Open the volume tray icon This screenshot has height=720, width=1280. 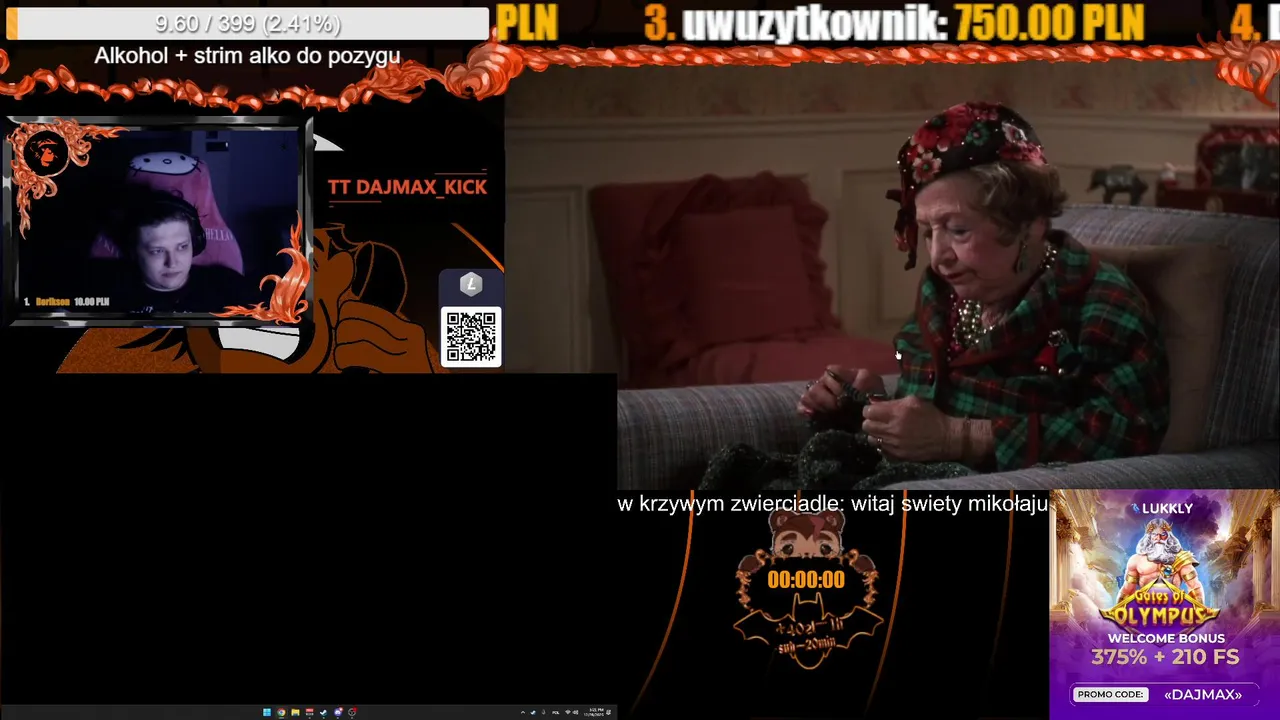pyautogui.click(x=575, y=712)
